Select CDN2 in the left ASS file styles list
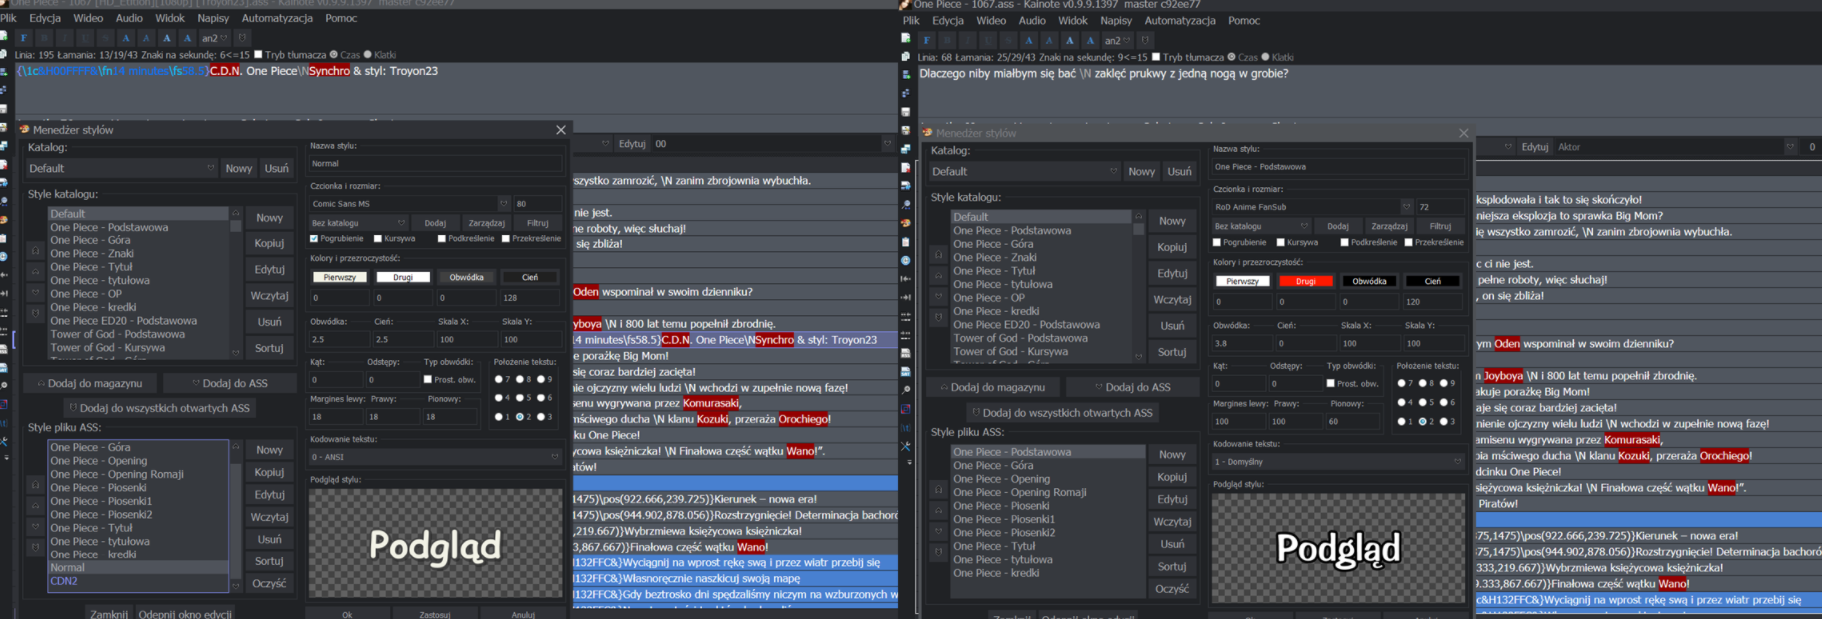This screenshot has width=1822, height=619. click(x=64, y=581)
